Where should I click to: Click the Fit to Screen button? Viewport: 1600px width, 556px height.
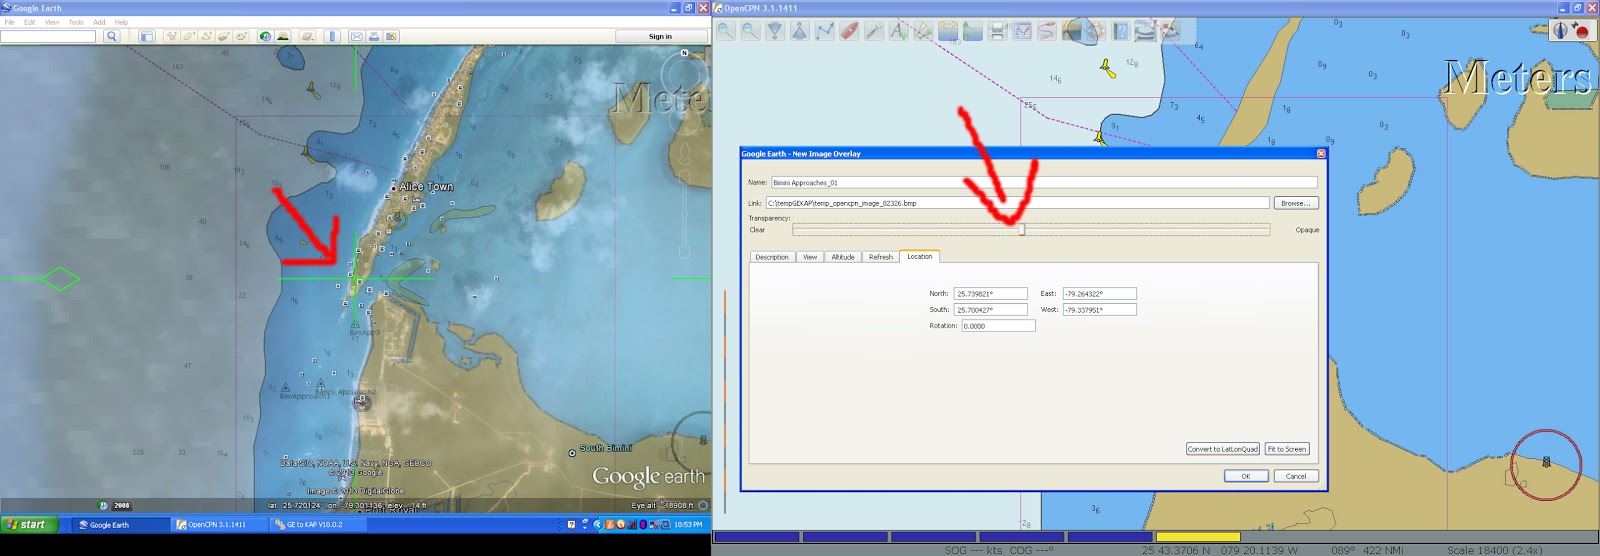(x=1287, y=449)
